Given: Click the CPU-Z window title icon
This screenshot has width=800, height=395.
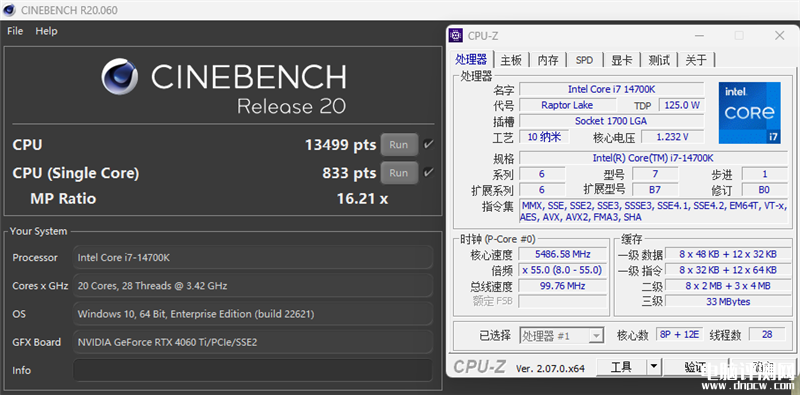Looking at the screenshot, I should pyautogui.click(x=456, y=35).
